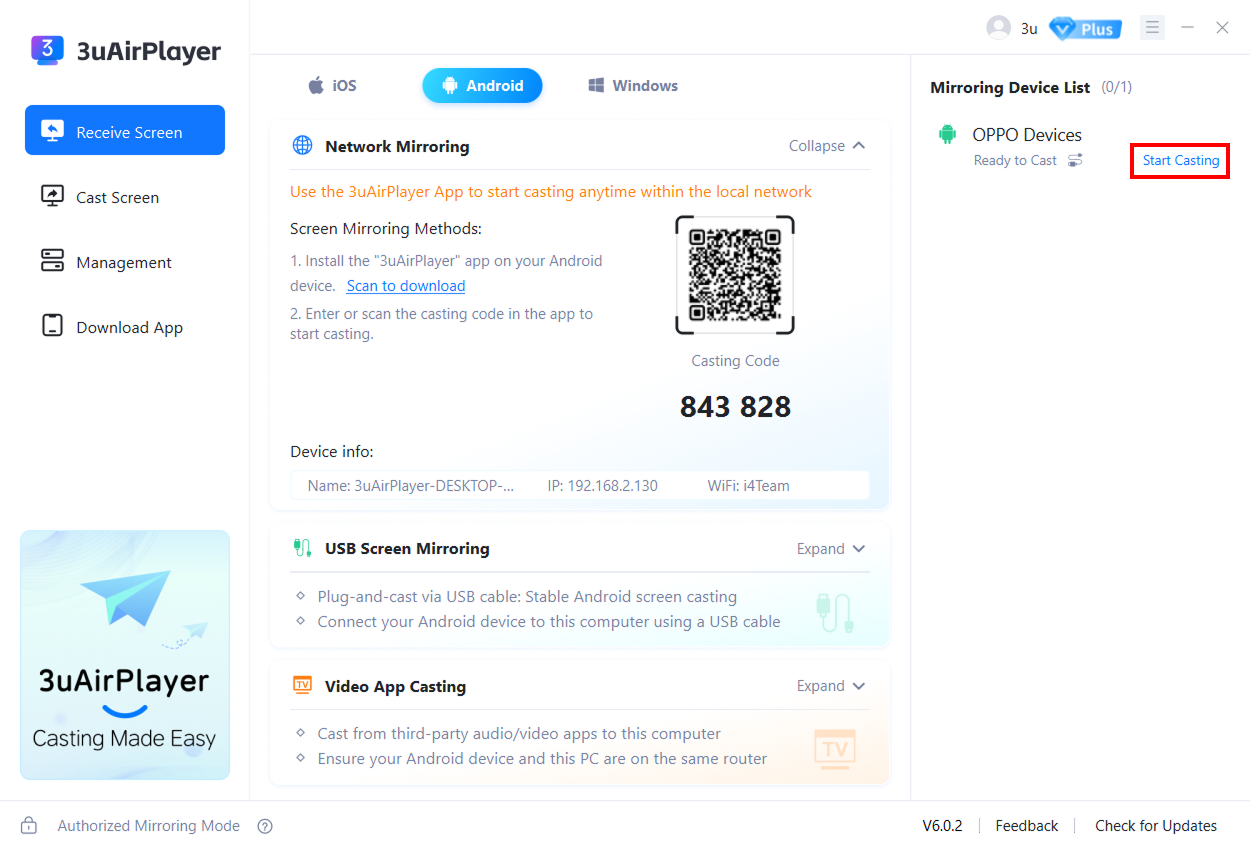Click the Scan to download link
Image resolution: width=1250 pixels, height=850 pixels.
[x=406, y=286]
